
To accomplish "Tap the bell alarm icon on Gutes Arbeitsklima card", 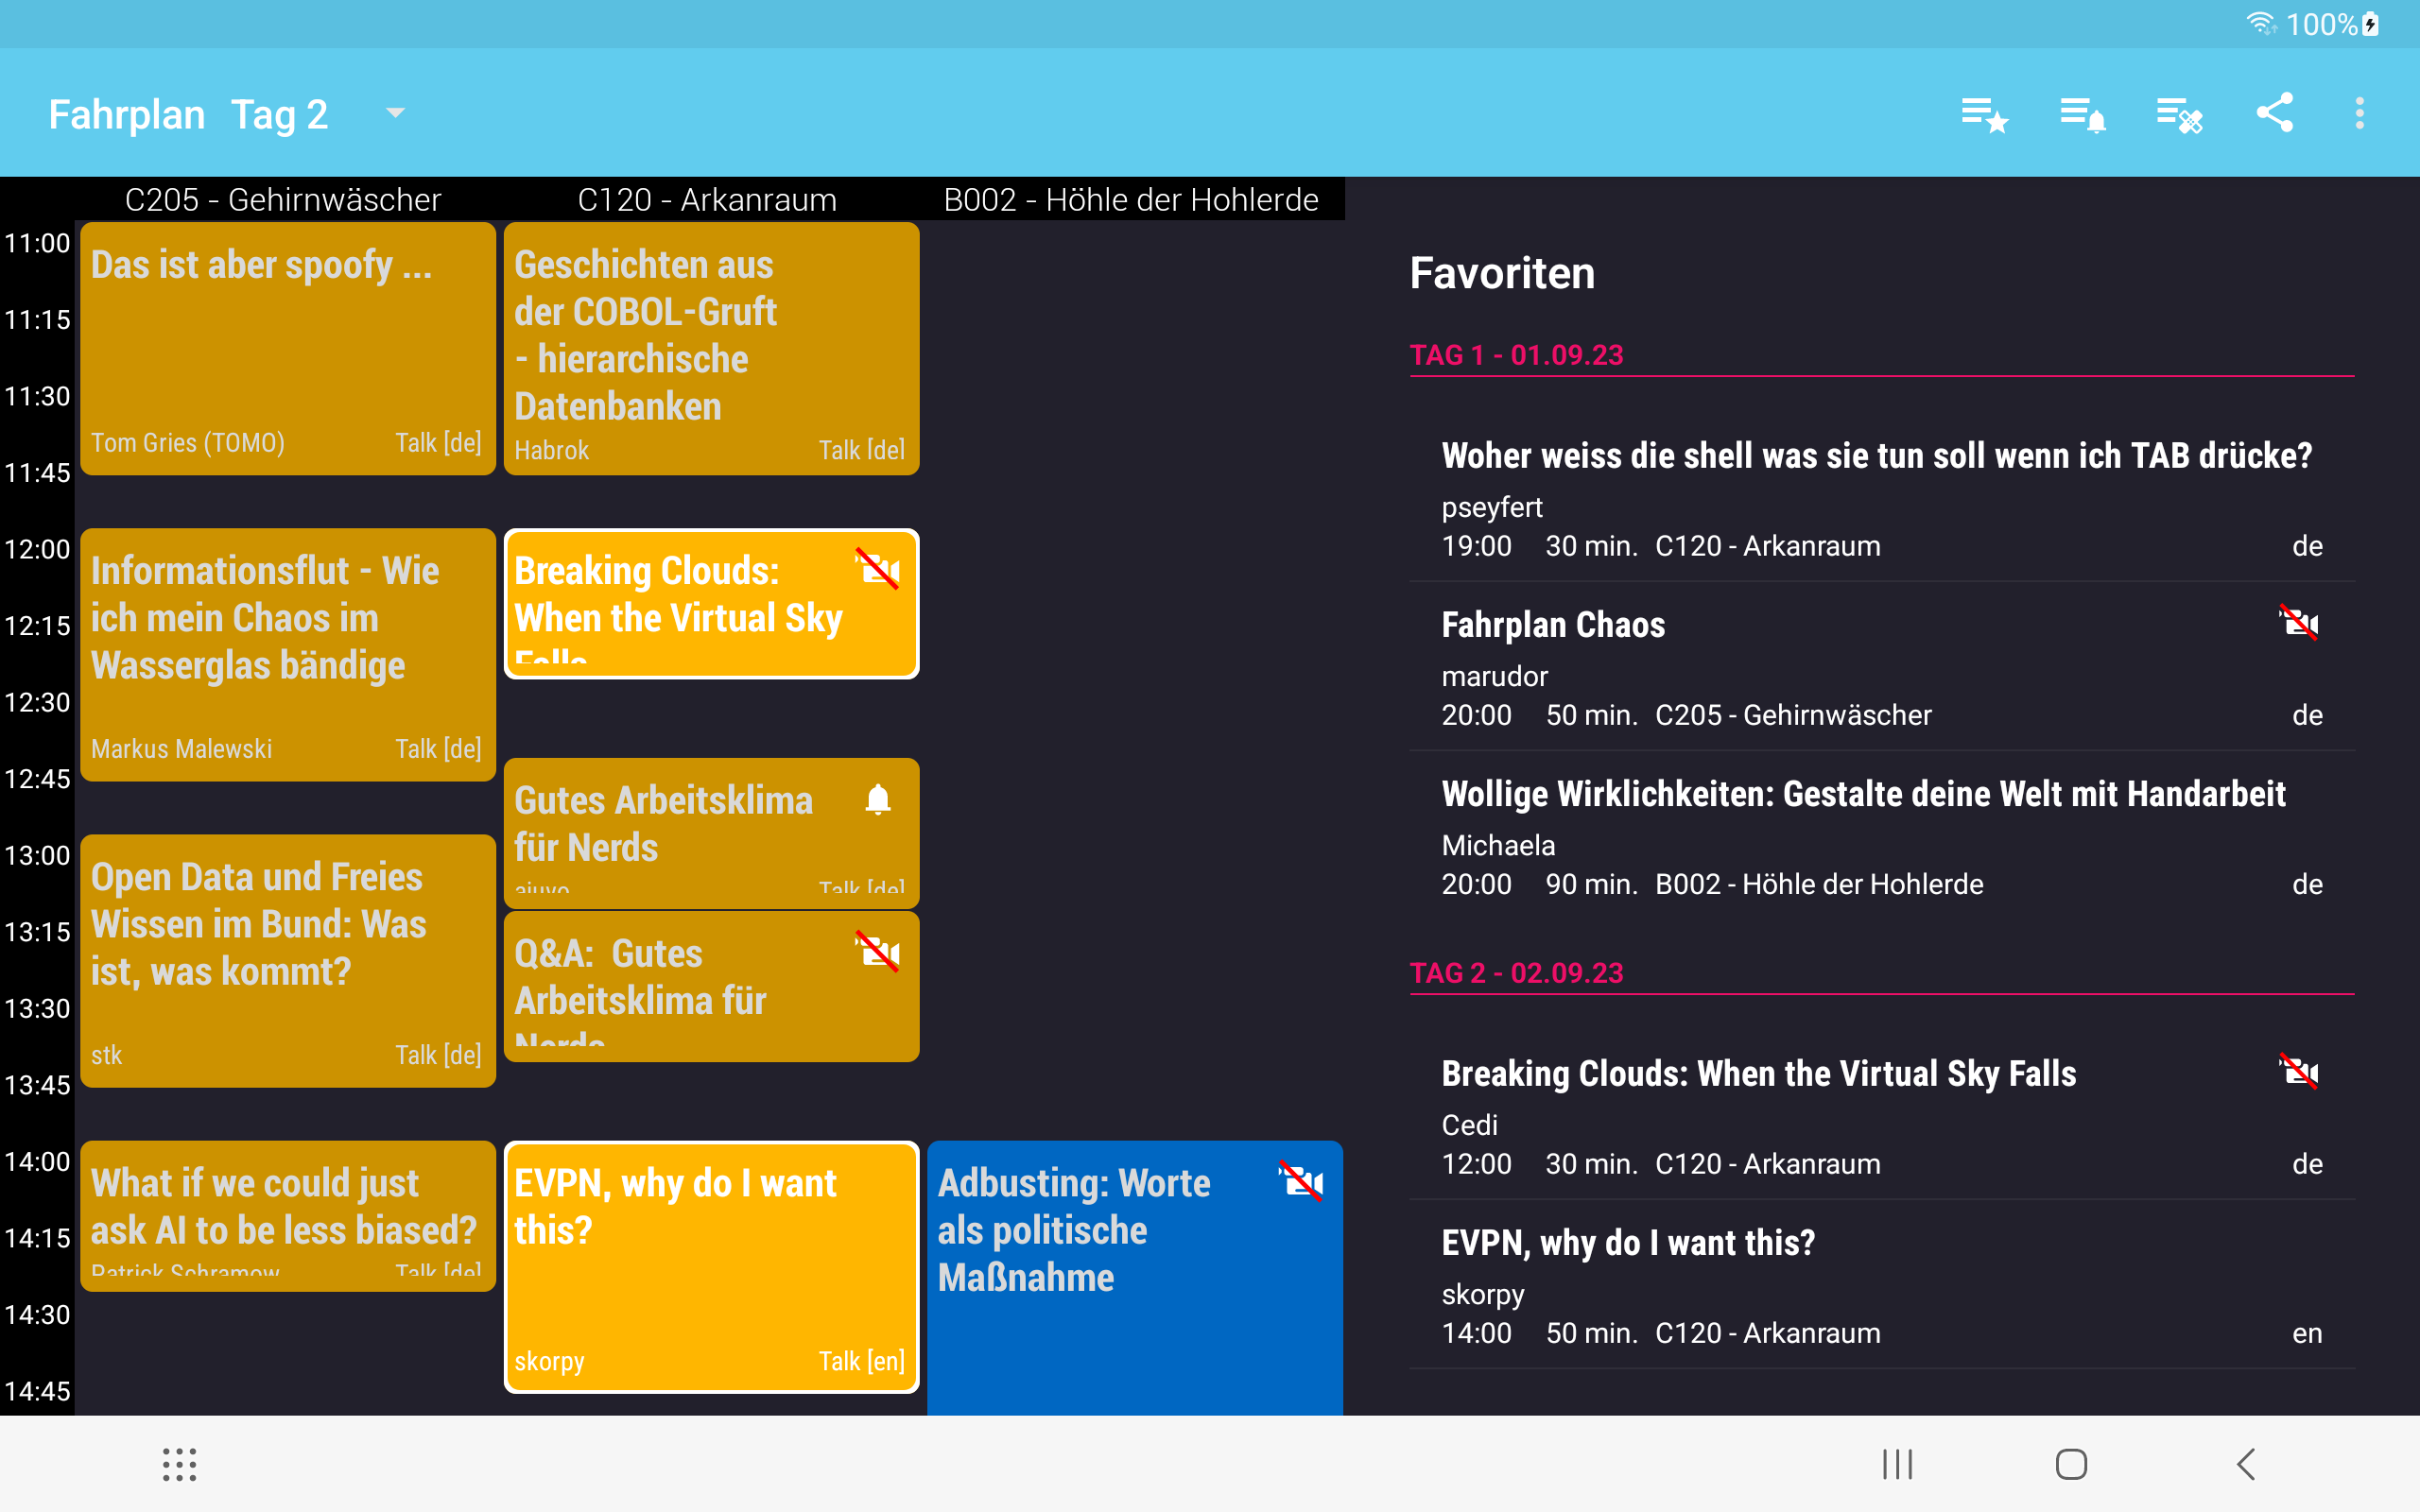I will coord(878,799).
